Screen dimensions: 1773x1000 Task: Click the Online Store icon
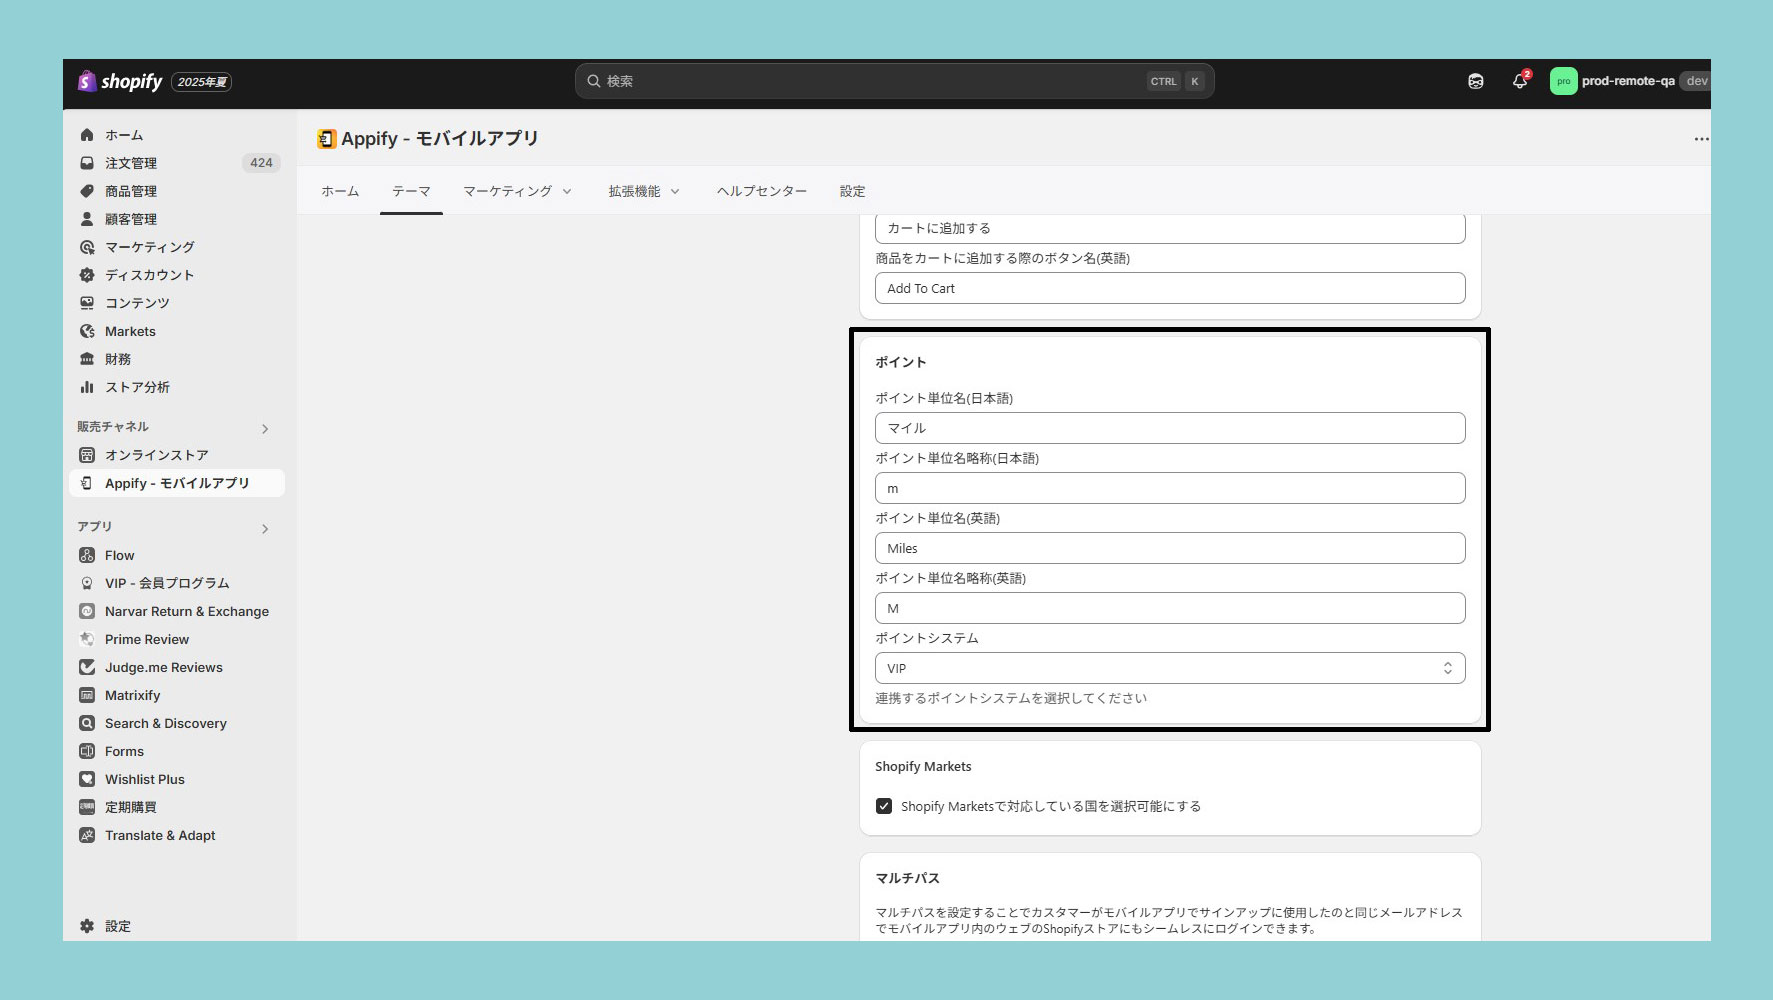[x=87, y=455]
